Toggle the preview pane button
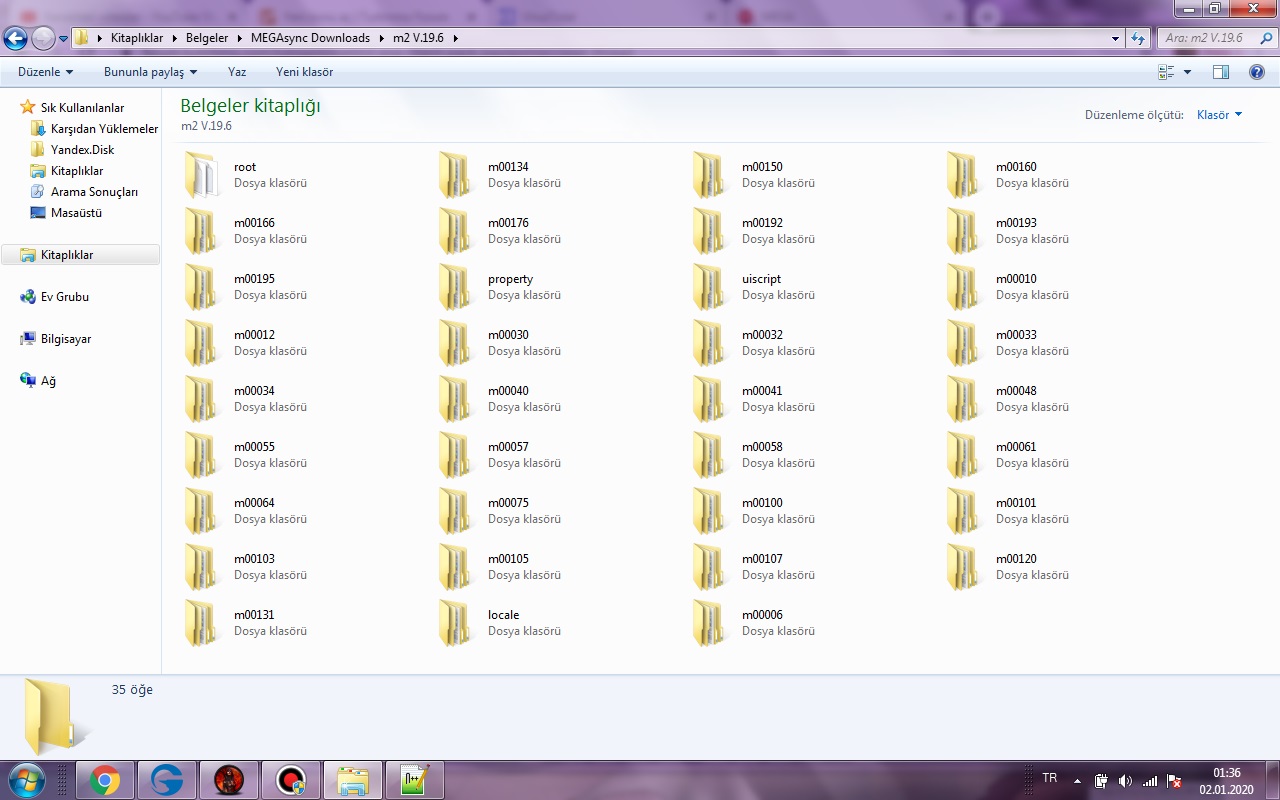 [1220, 72]
